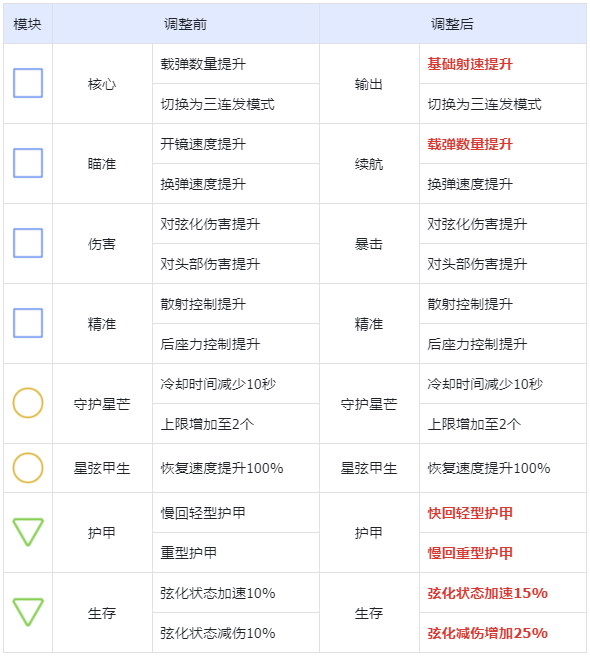Click the red 弦化减伤增加25% text

[x=487, y=633]
